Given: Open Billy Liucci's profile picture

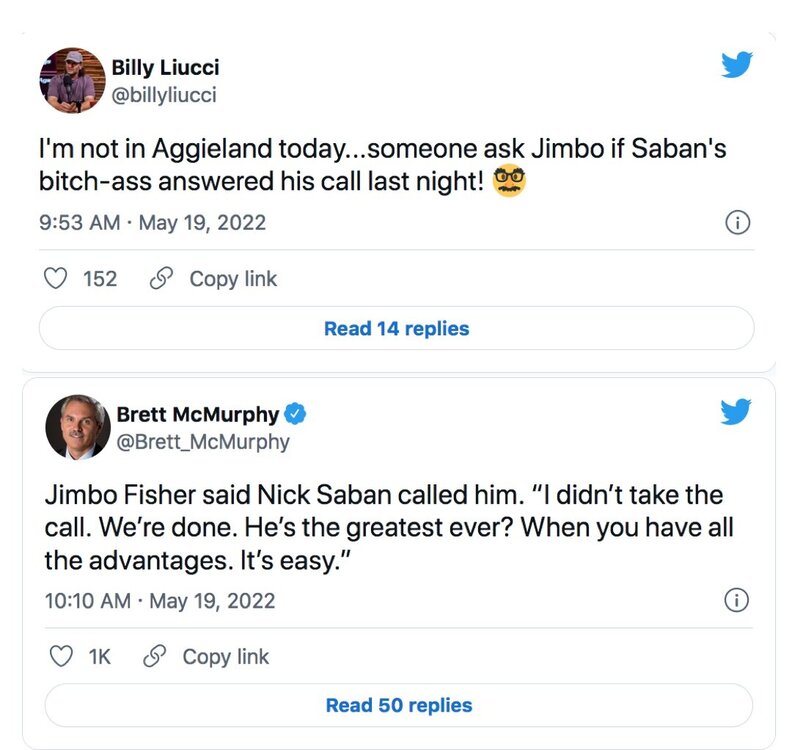Looking at the screenshot, I should coord(72,80).
